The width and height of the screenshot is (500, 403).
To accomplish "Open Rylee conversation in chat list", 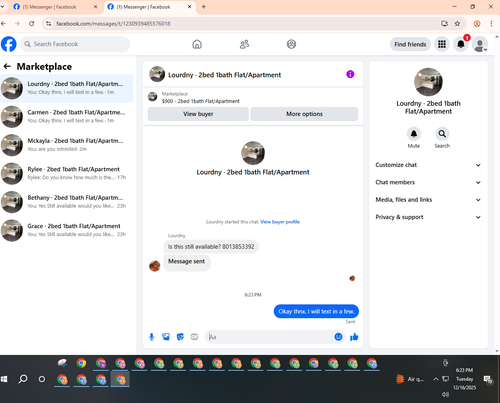I will click(x=67, y=173).
